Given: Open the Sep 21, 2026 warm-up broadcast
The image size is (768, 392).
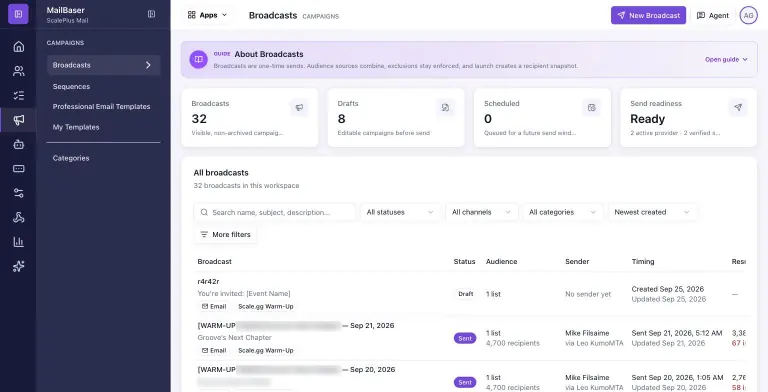Looking at the screenshot, I should (296, 325).
